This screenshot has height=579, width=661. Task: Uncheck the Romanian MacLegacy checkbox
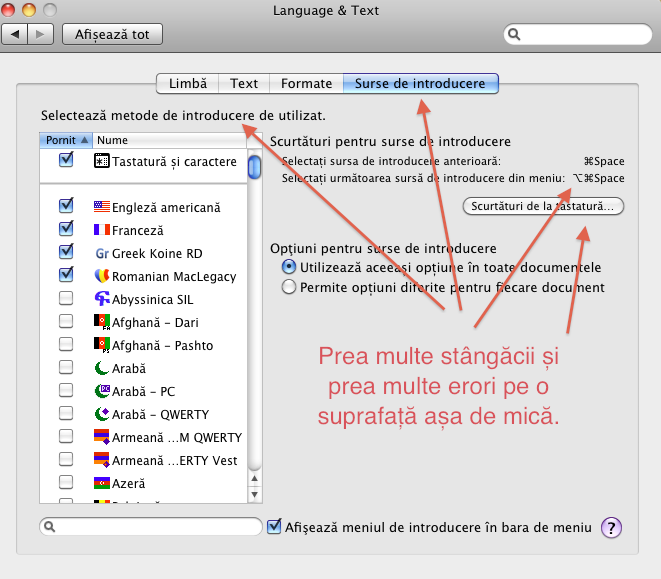(x=66, y=275)
